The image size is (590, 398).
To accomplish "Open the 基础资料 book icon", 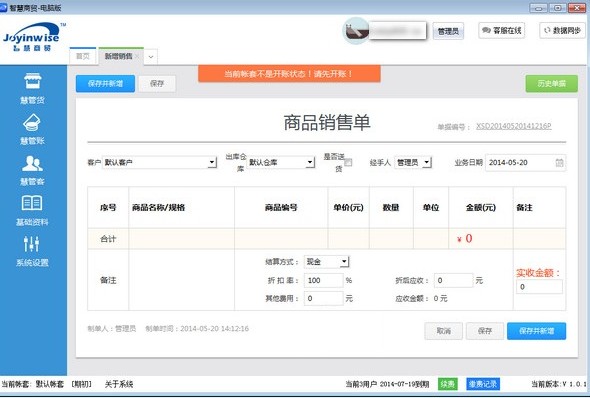I will 32,203.
